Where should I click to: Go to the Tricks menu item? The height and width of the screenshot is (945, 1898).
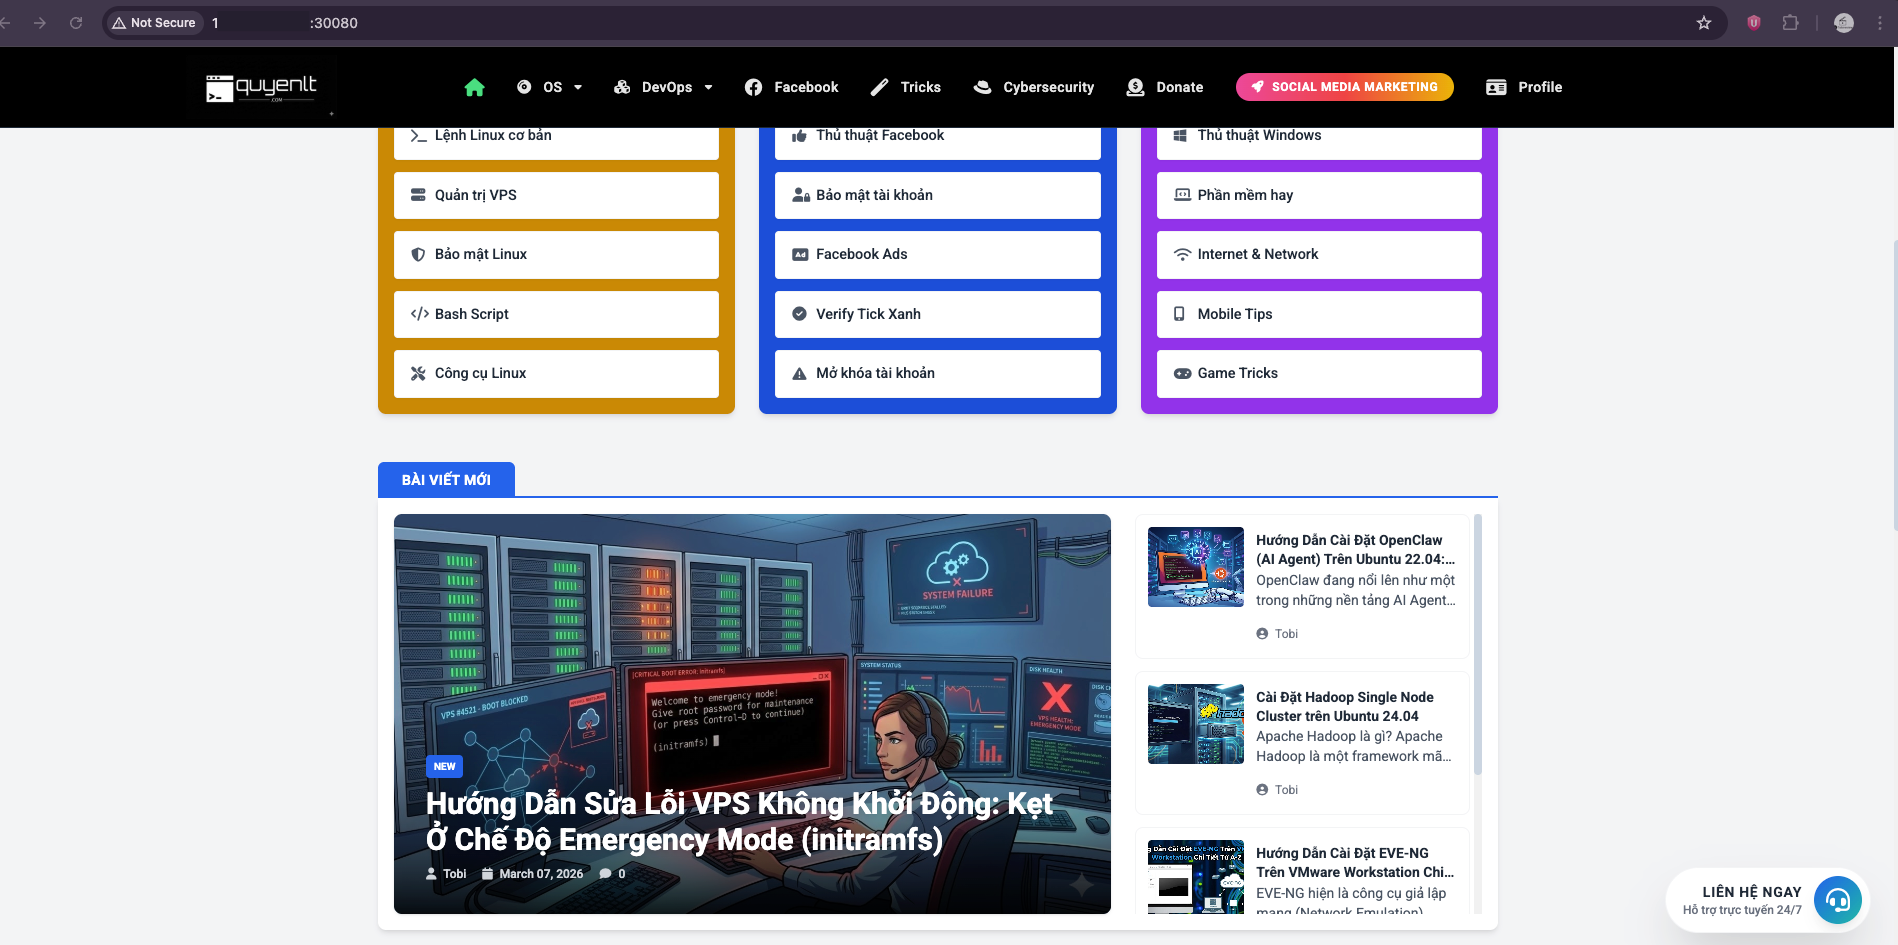906,88
